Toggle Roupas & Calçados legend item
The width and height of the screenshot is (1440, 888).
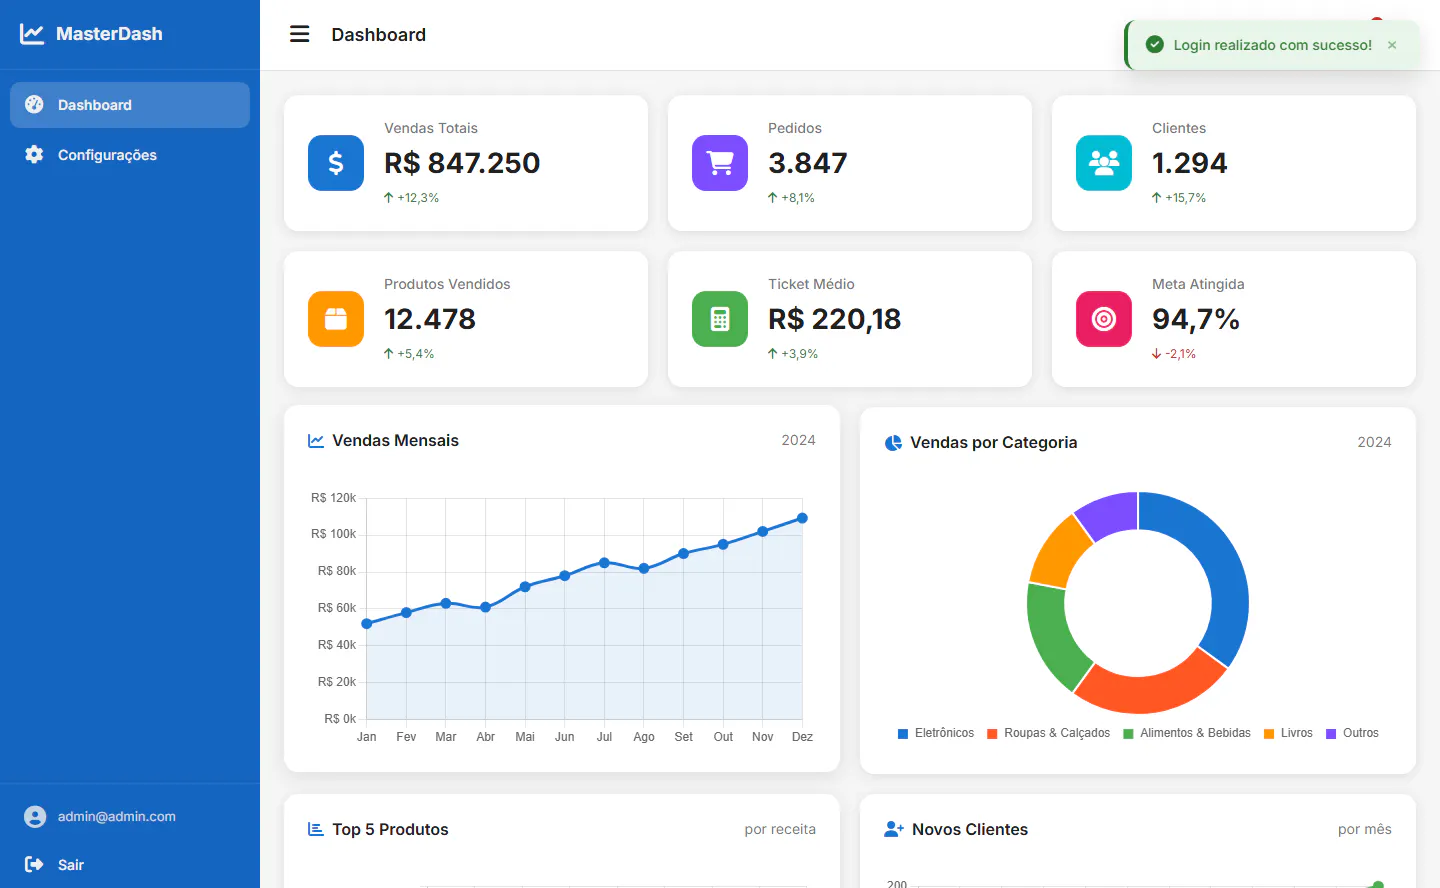coord(1048,733)
